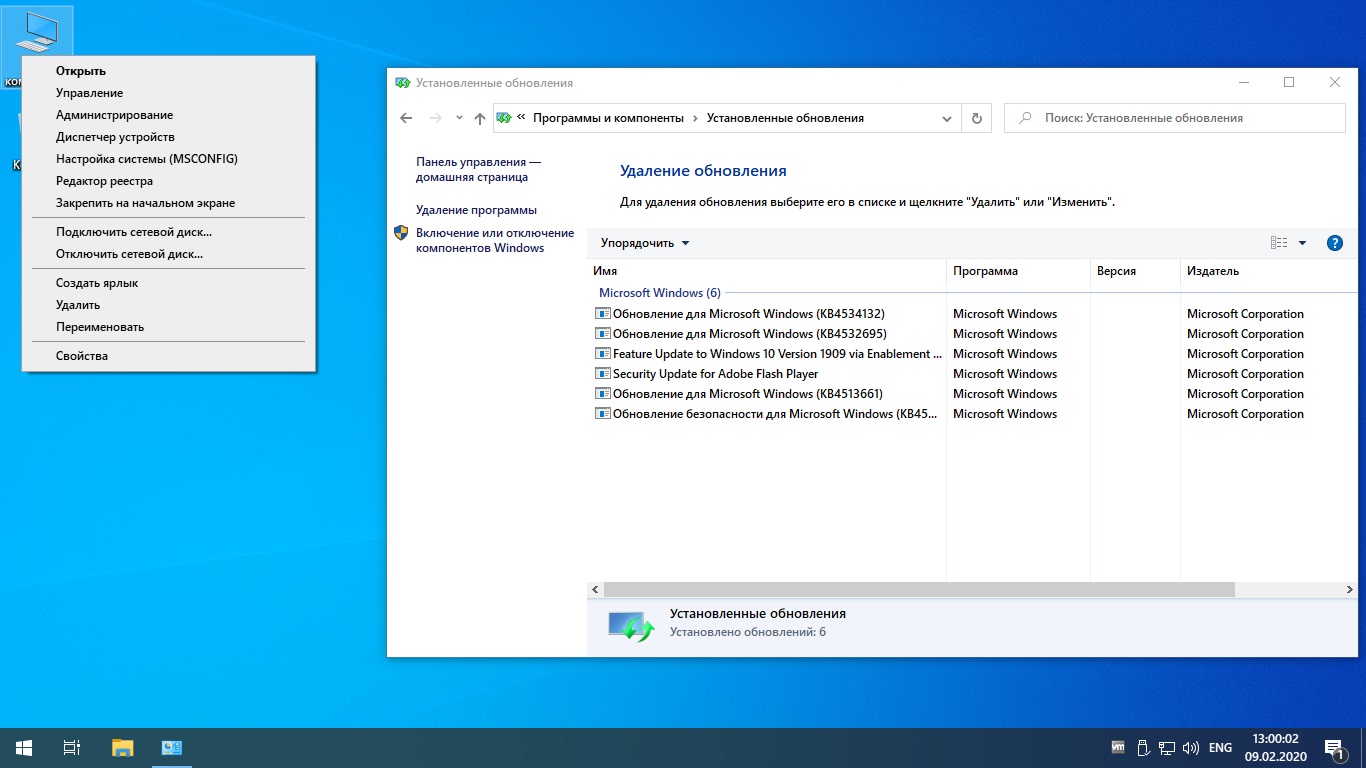Choose Открыть in the context menu
This screenshot has height=768, width=1366.
point(168,71)
